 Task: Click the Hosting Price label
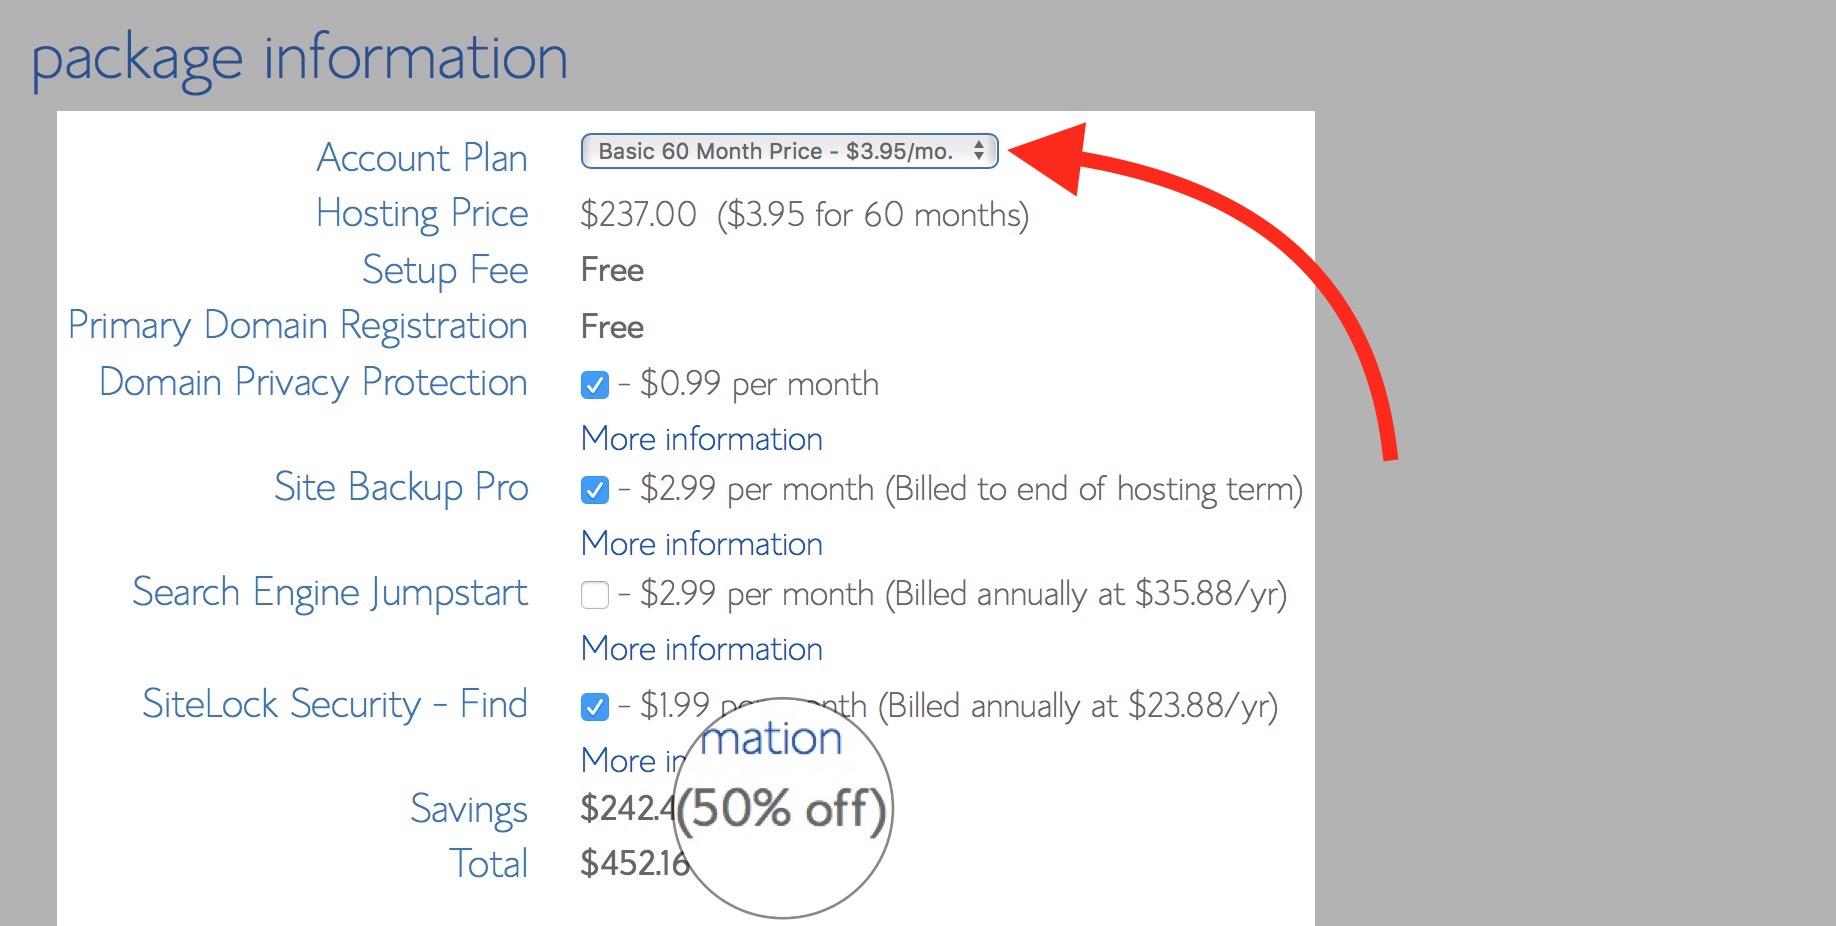(422, 213)
